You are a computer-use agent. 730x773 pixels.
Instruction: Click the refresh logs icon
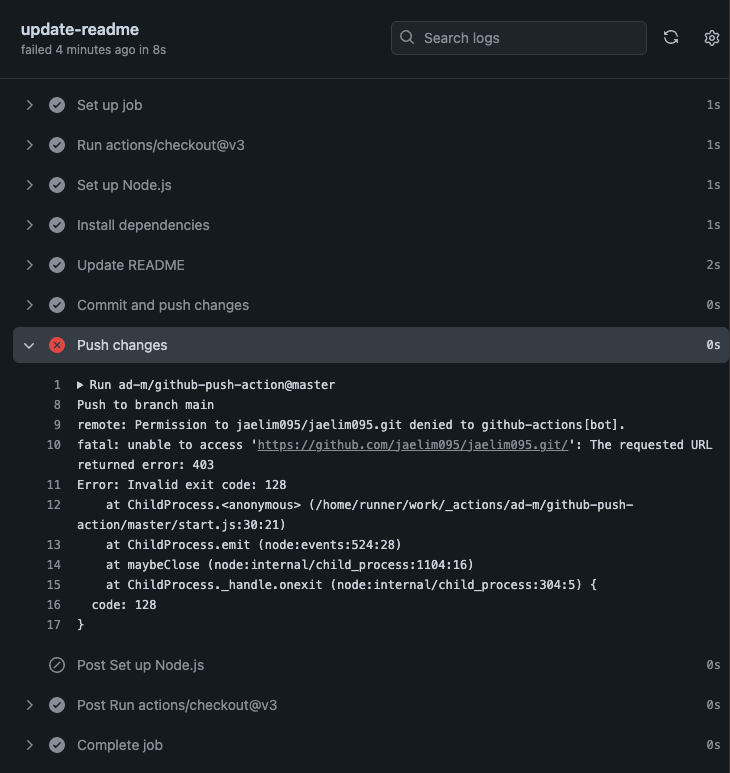[x=671, y=37]
